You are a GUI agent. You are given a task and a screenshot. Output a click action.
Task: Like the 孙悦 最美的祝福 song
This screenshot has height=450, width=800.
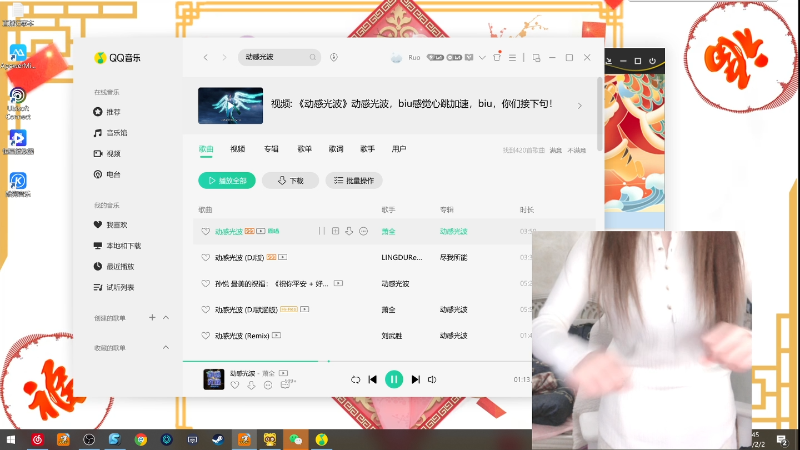(206, 284)
